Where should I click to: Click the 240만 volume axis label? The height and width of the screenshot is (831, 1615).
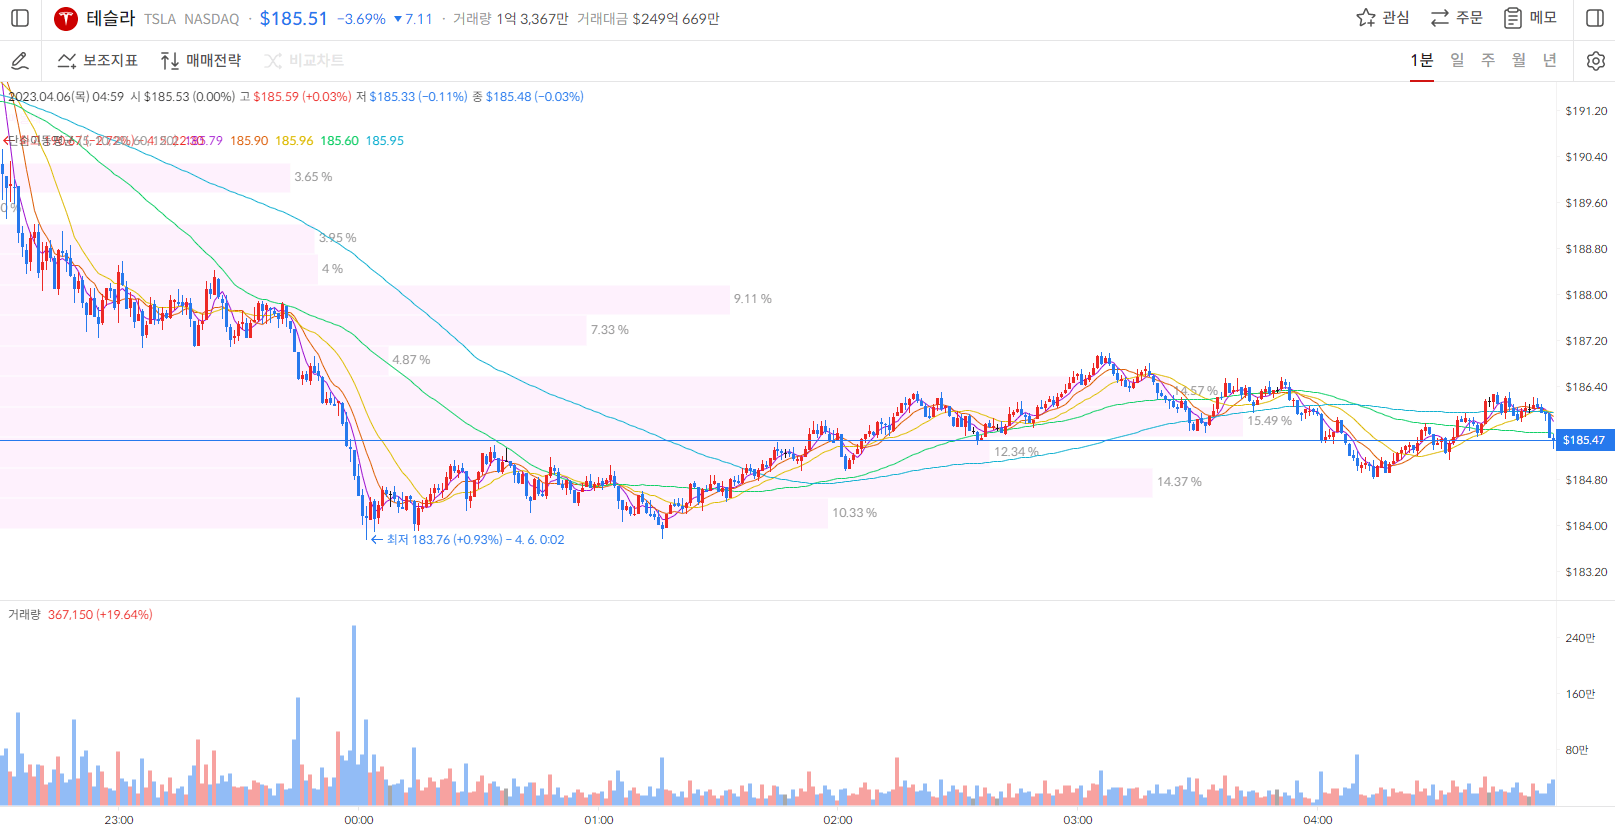[x=1580, y=638]
